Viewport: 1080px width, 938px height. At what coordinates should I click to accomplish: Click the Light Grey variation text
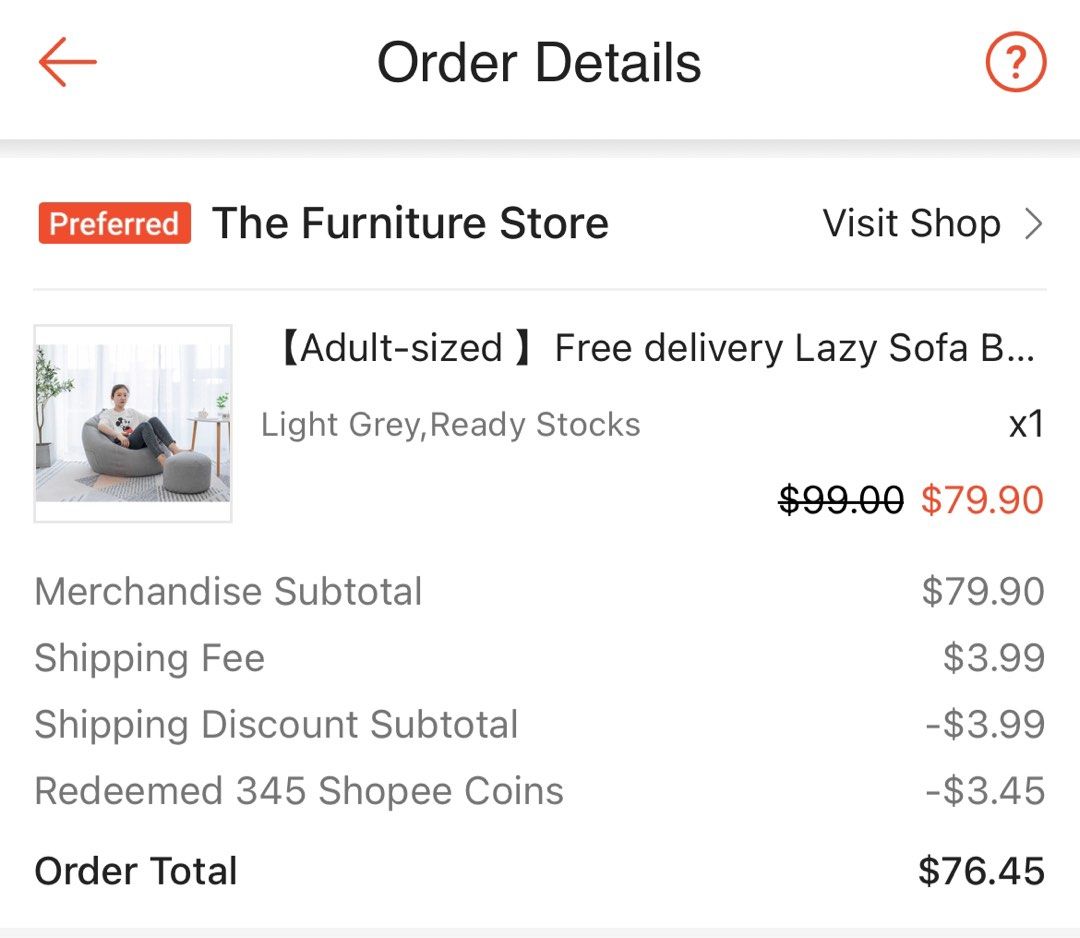450,424
